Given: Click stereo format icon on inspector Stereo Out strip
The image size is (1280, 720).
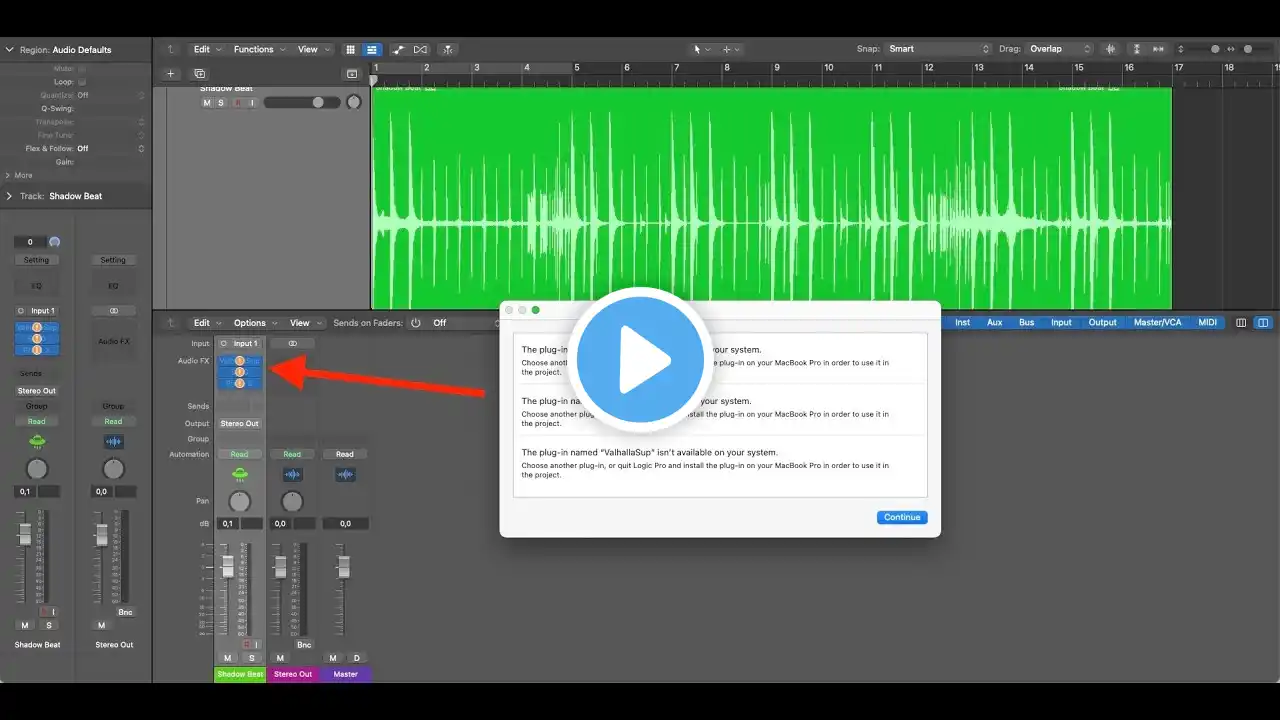Looking at the screenshot, I should 114,311.
